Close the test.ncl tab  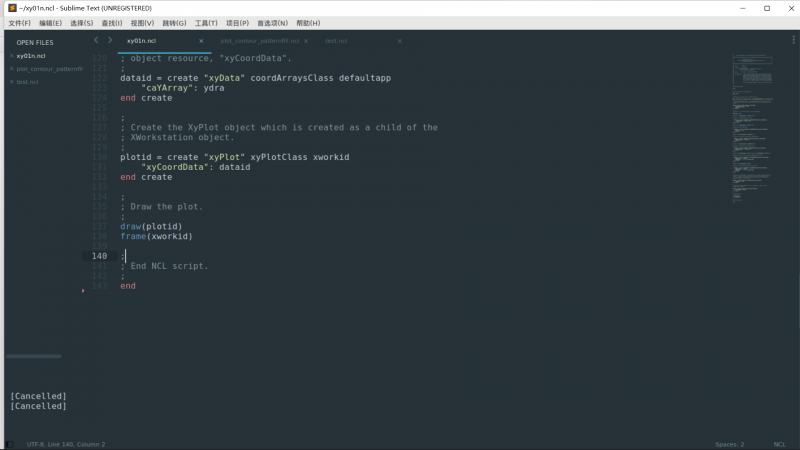point(400,41)
